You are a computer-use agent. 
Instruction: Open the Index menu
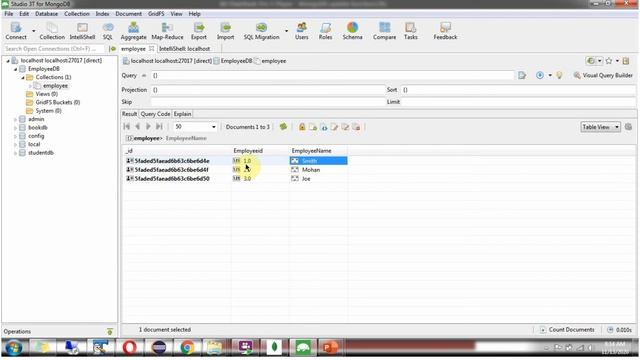102,14
